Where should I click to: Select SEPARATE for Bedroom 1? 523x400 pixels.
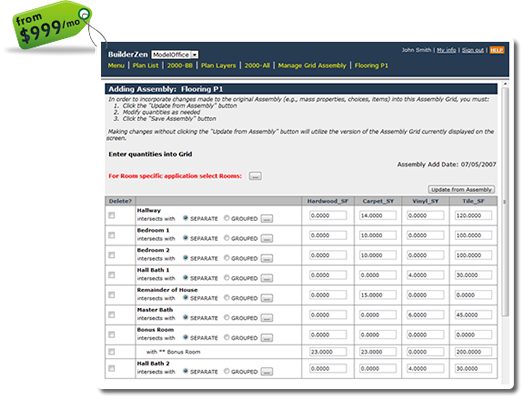pyautogui.click(x=185, y=238)
